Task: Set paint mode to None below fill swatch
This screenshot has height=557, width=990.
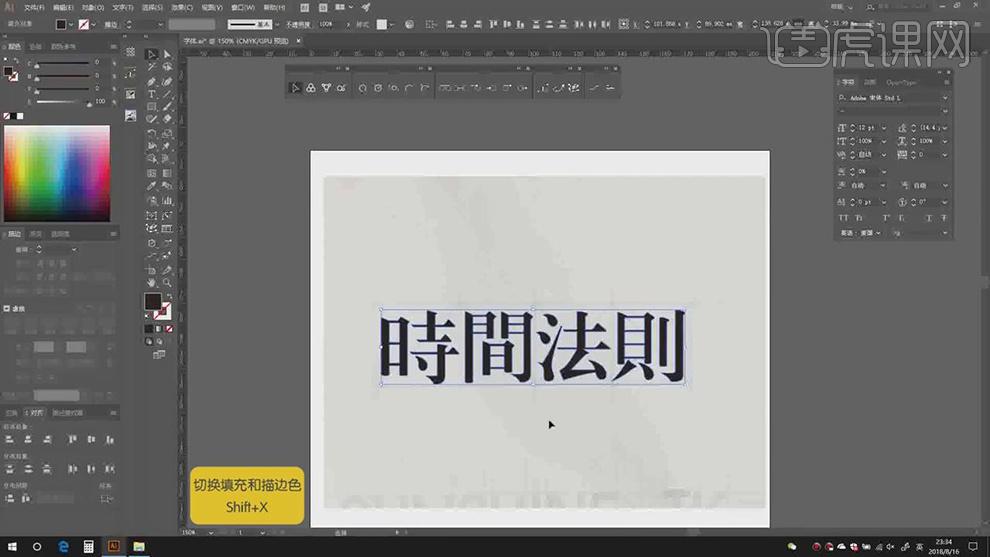Action: (169, 329)
